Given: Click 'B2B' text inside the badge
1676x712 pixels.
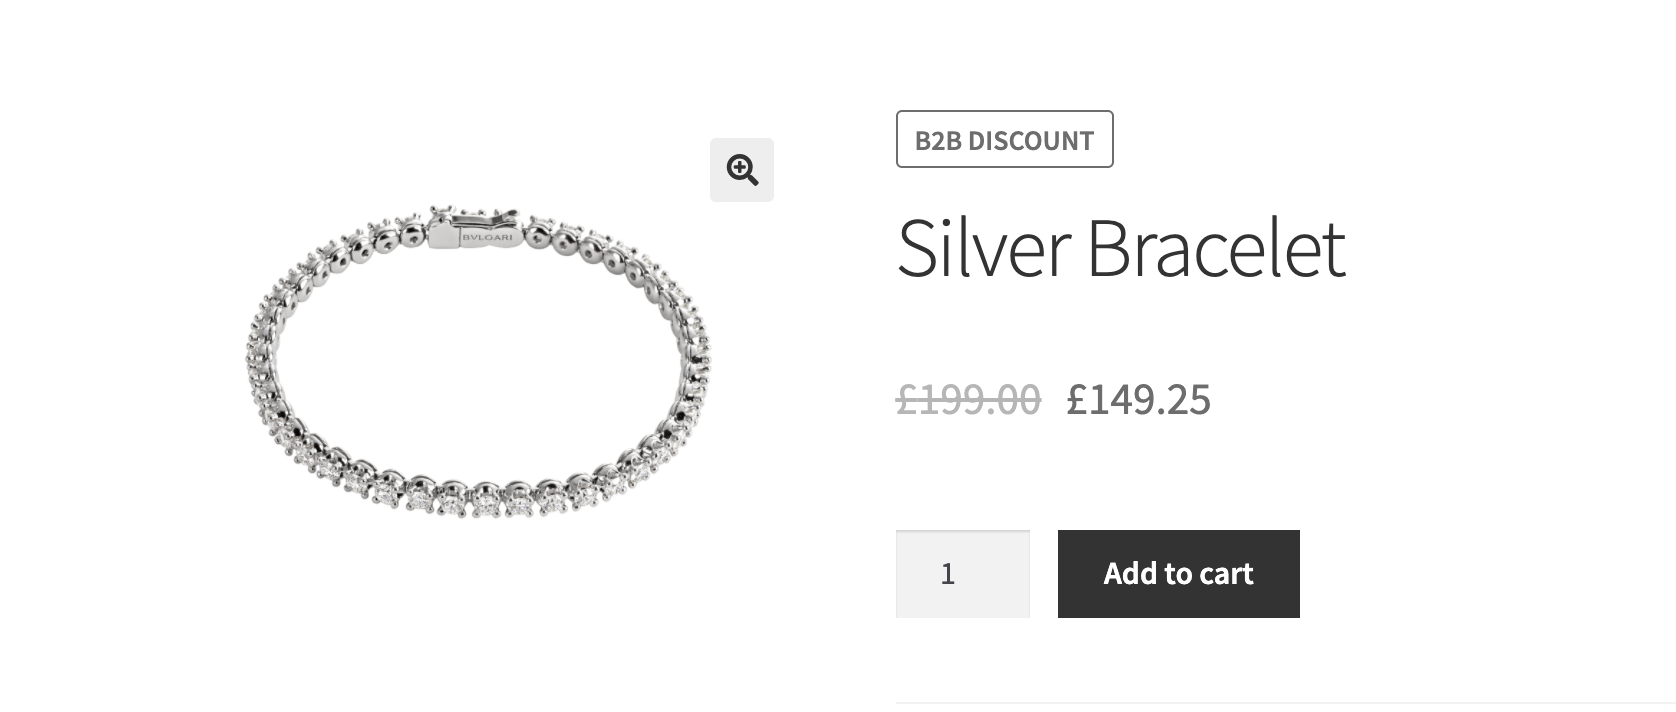Looking at the screenshot, I should (x=938, y=140).
